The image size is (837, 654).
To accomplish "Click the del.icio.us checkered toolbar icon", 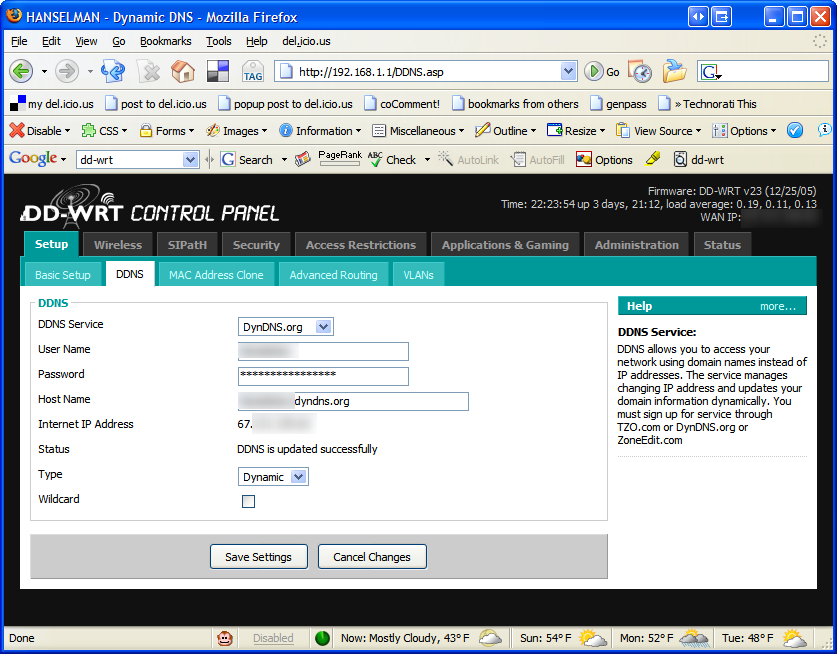I will tap(218, 71).
